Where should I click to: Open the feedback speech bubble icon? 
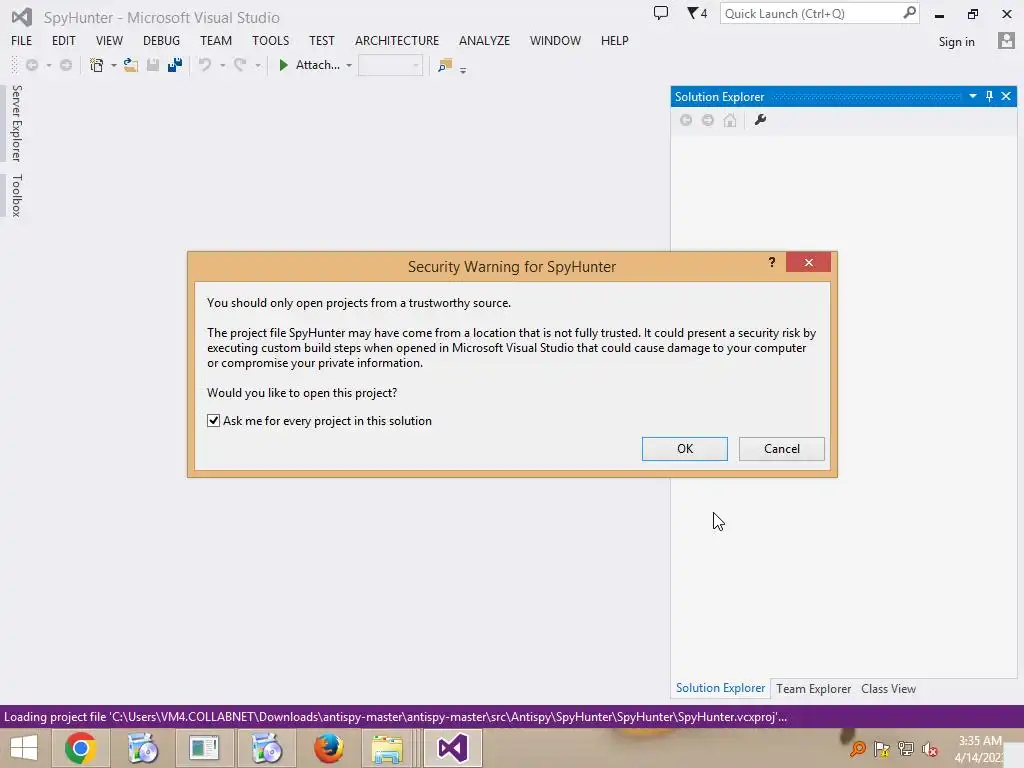pyautogui.click(x=661, y=13)
